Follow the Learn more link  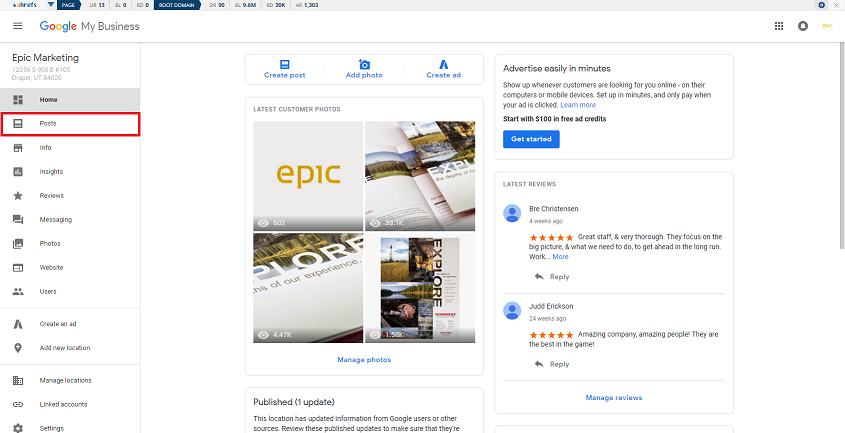click(578, 105)
